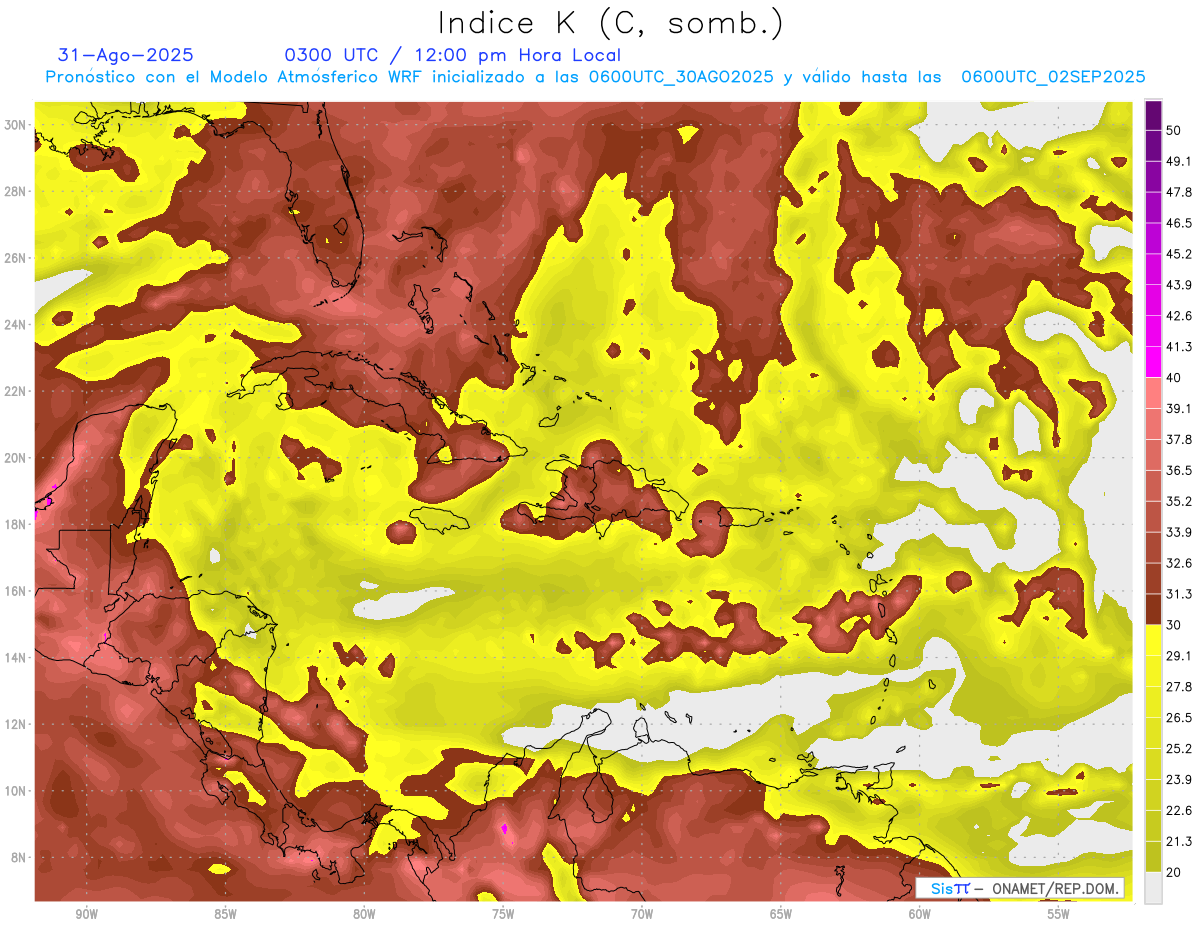The width and height of the screenshot is (1200, 927).
Task: Click the color bar value 36.5
Action: point(1179,470)
